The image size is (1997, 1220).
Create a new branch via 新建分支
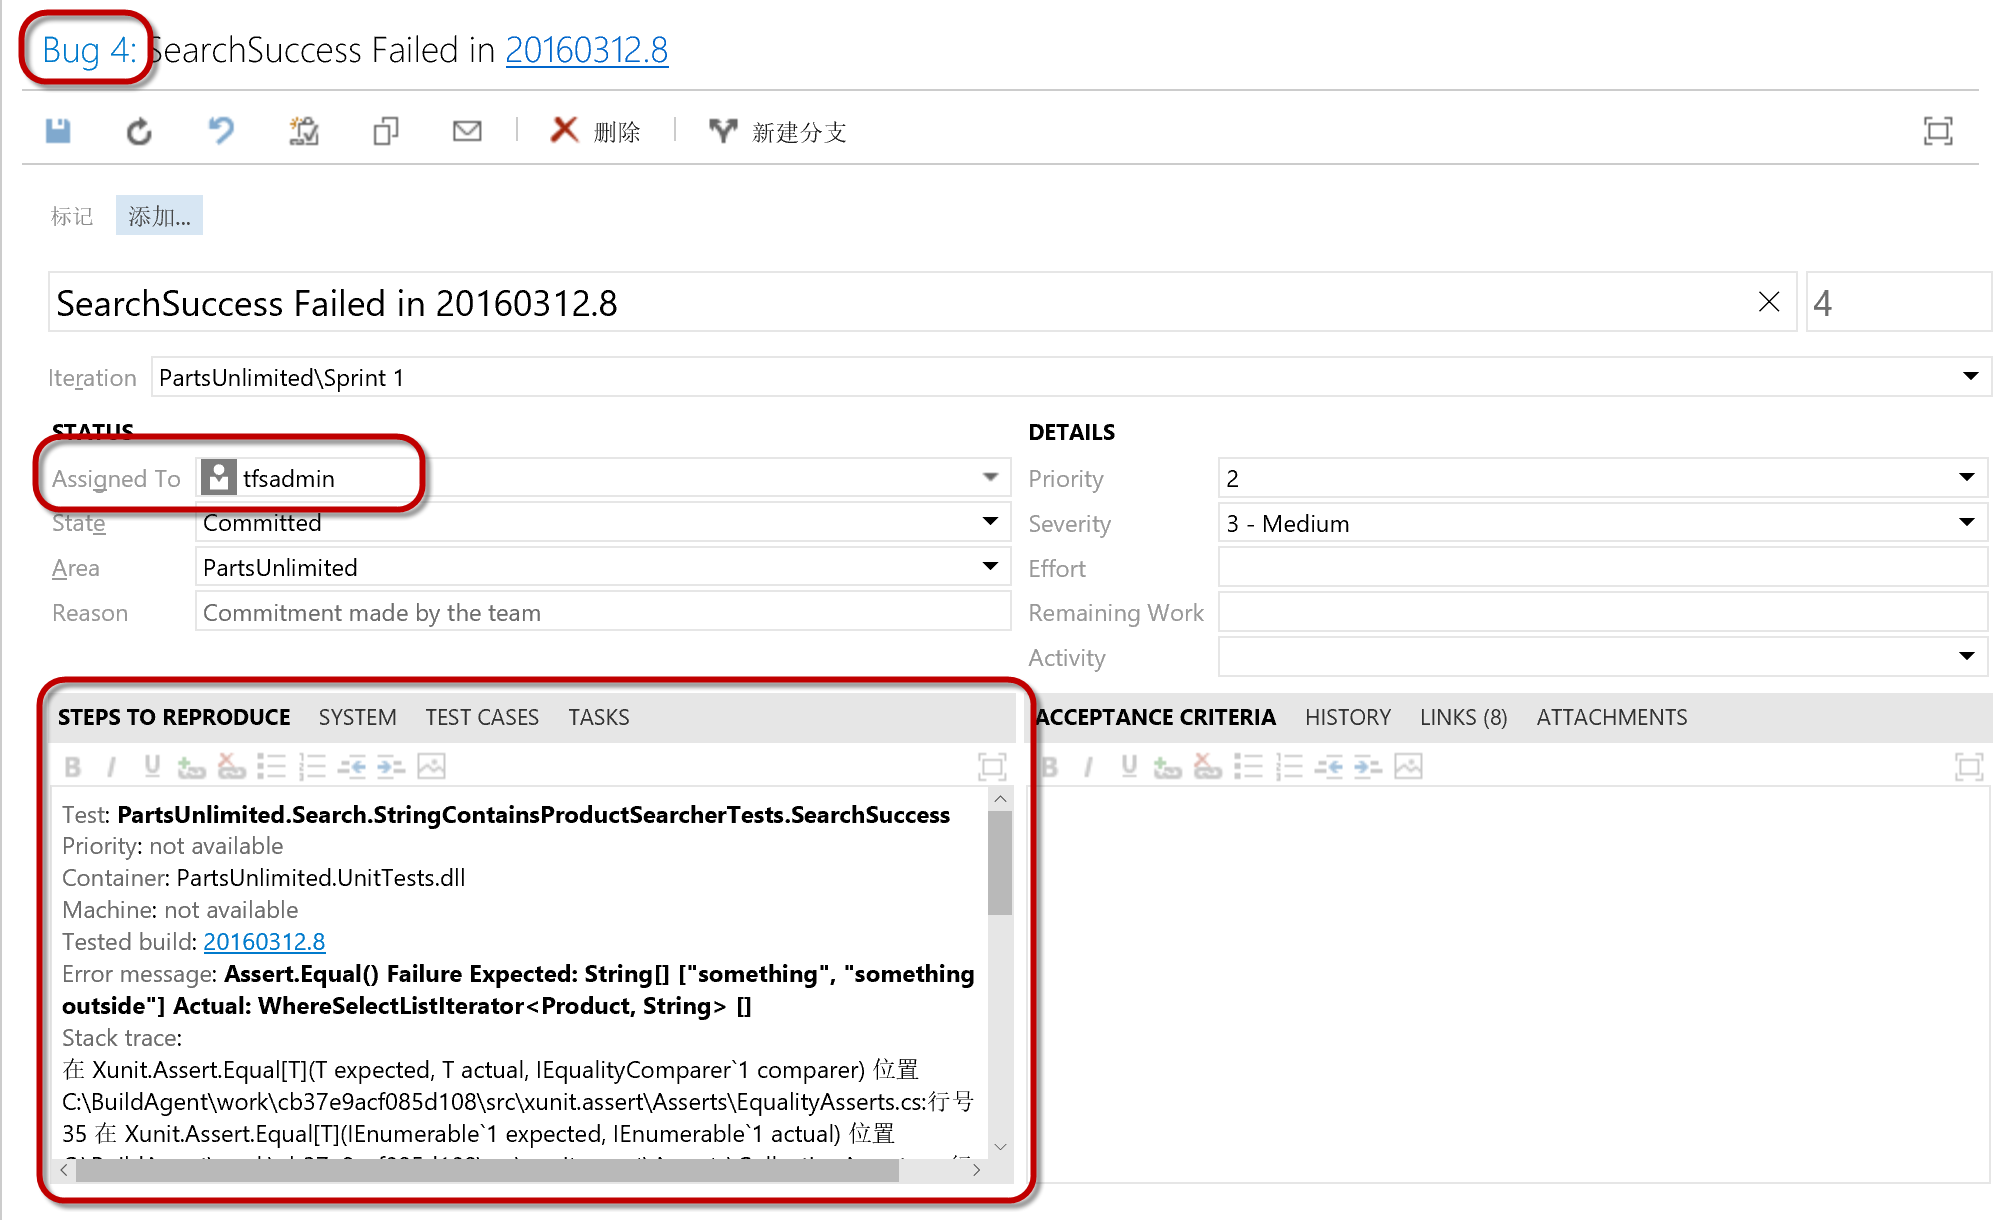click(778, 131)
